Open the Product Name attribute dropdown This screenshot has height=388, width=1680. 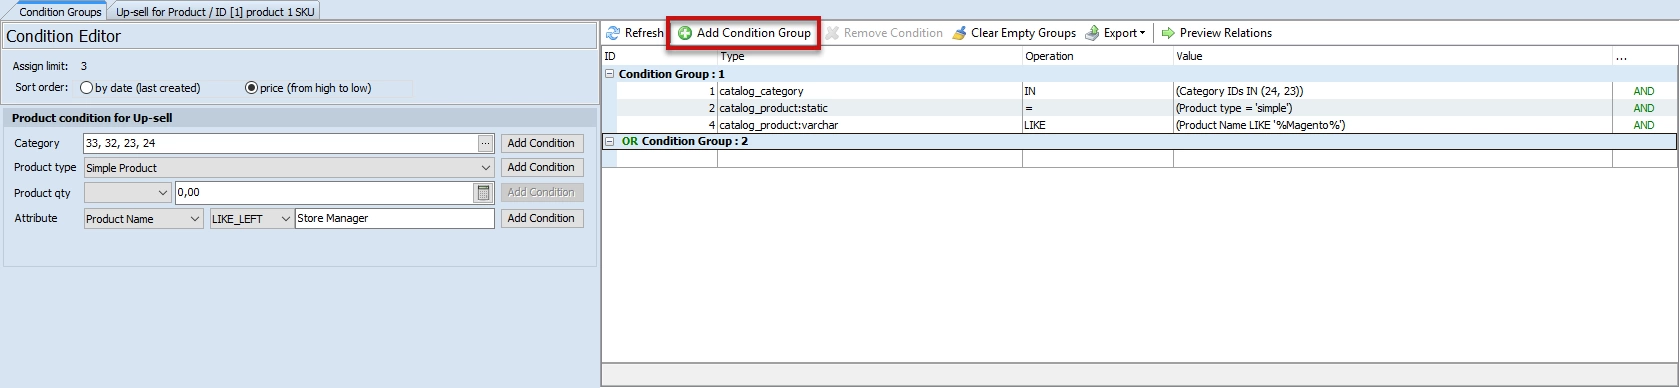(x=144, y=218)
